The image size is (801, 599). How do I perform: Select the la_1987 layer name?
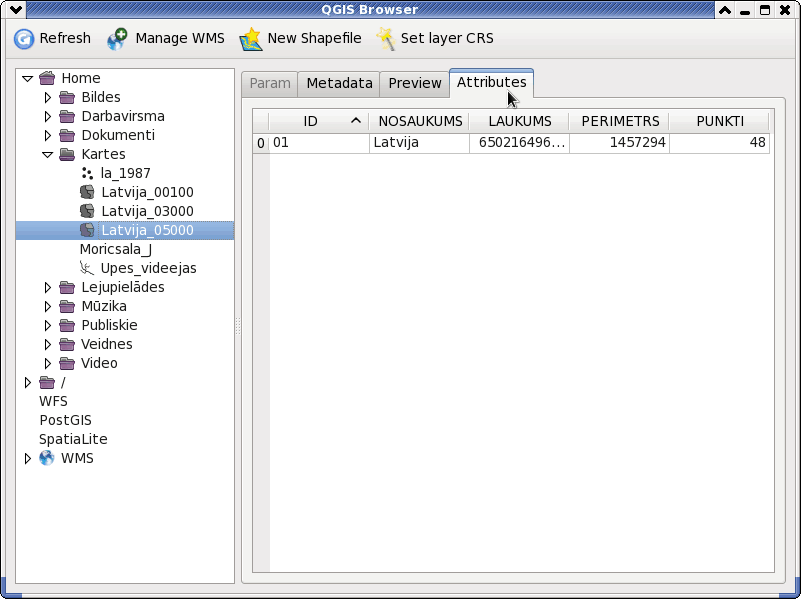point(125,173)
